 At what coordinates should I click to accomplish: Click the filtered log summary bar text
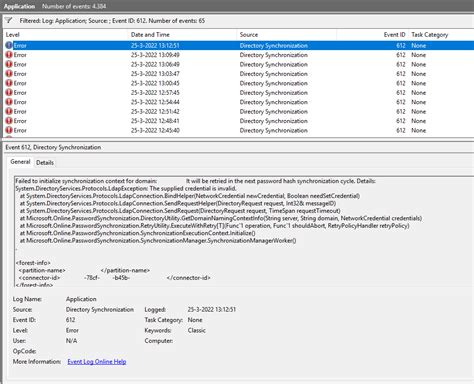112,21
